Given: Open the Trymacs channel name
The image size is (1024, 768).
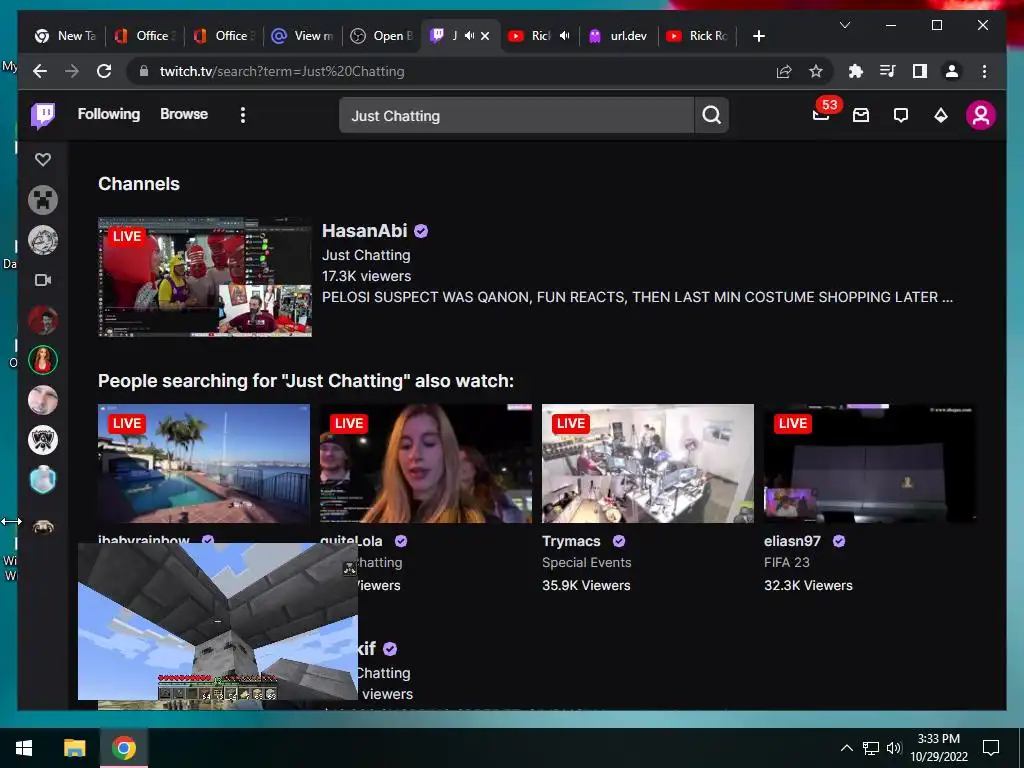Looking at the screenshot, I should click(x=571, y=541).
